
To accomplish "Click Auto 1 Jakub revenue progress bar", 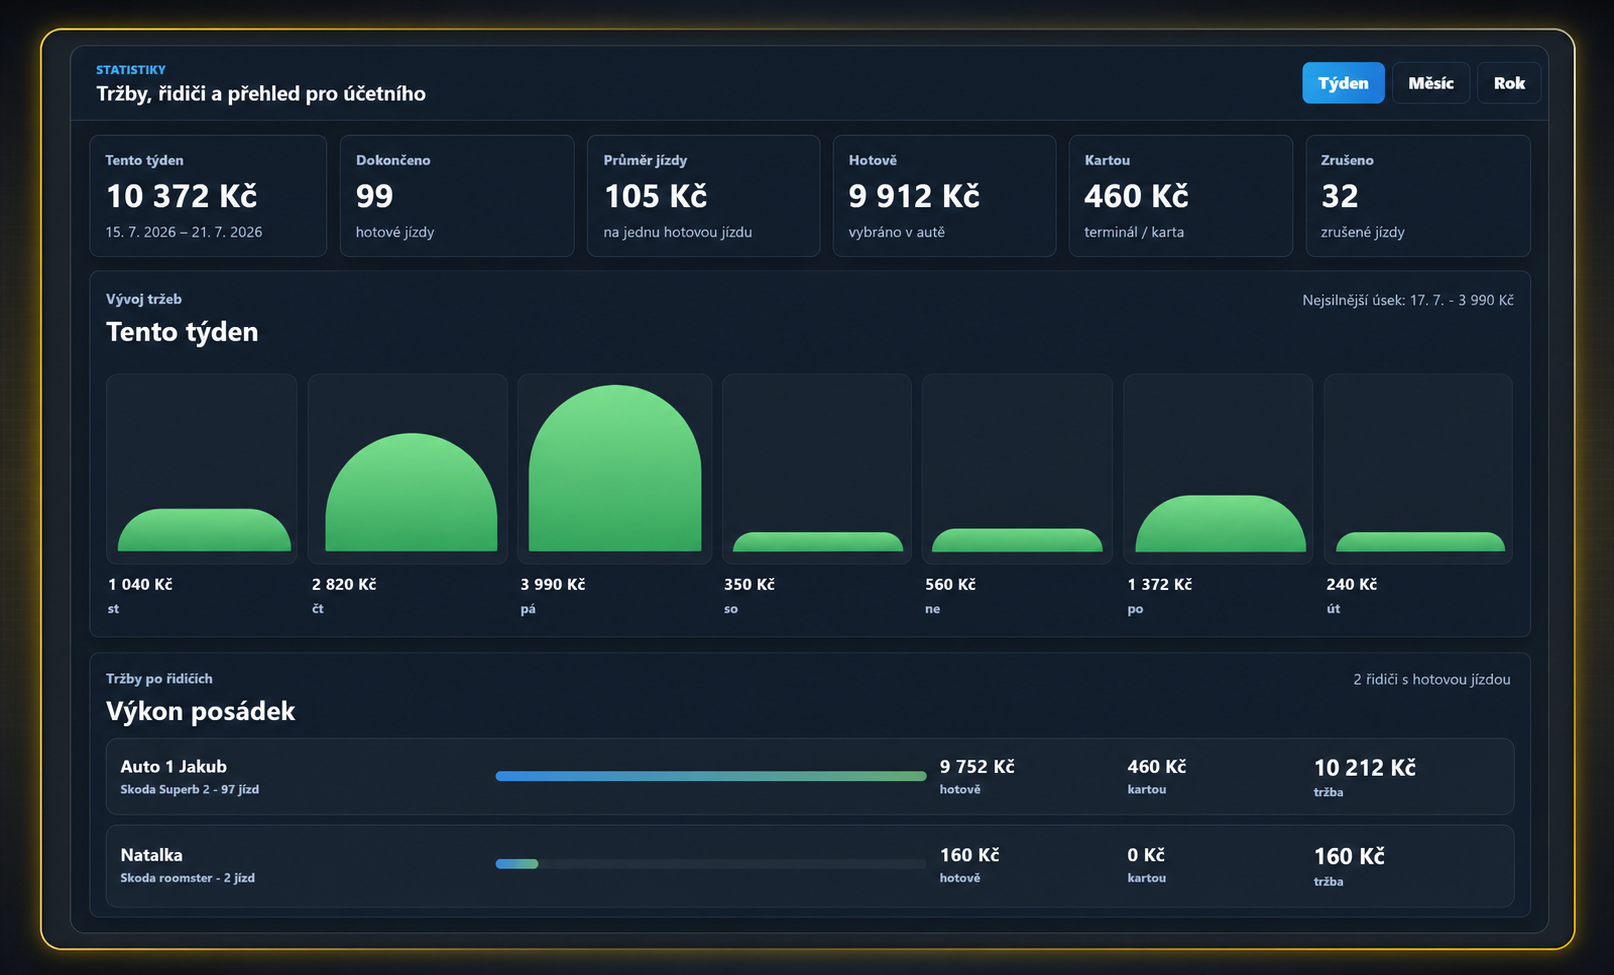I will click(x=711, y=776).
